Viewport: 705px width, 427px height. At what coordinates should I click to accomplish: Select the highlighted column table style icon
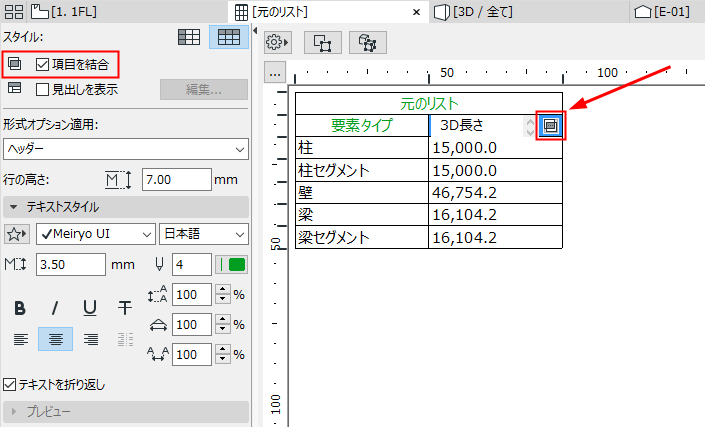[229, 37]
